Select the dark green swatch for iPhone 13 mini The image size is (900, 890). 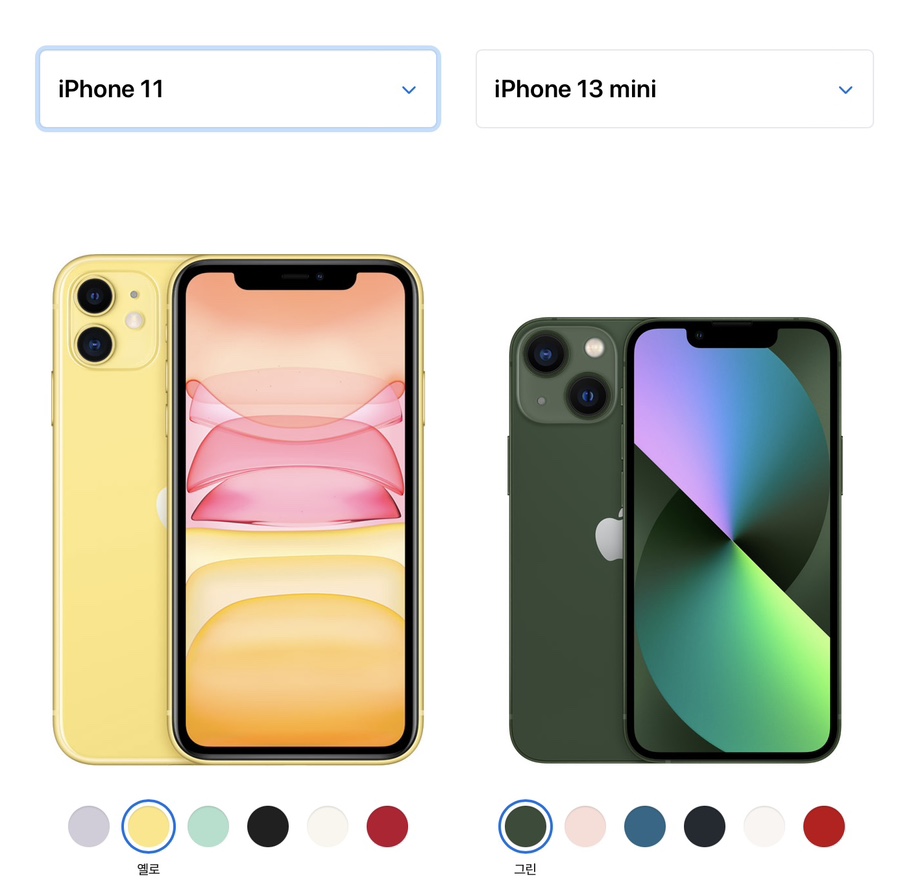click(x=525, y=826)
